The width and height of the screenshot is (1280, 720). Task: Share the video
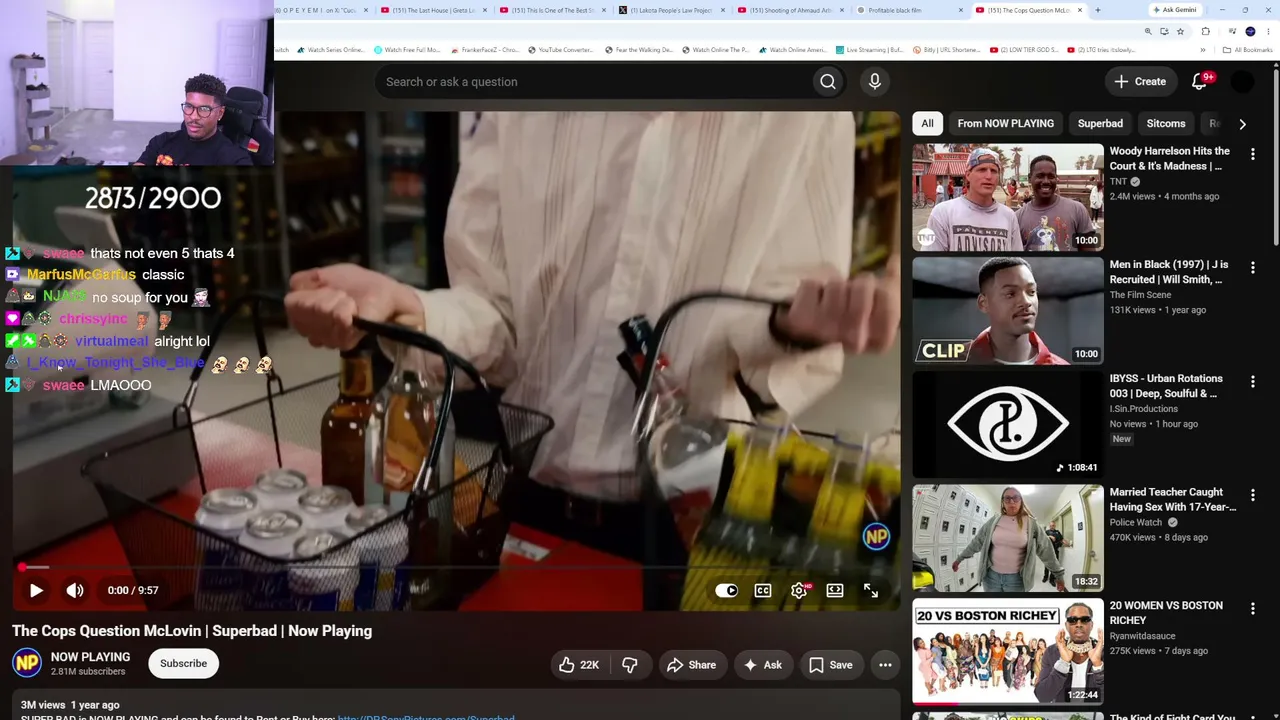click(692, 665)
